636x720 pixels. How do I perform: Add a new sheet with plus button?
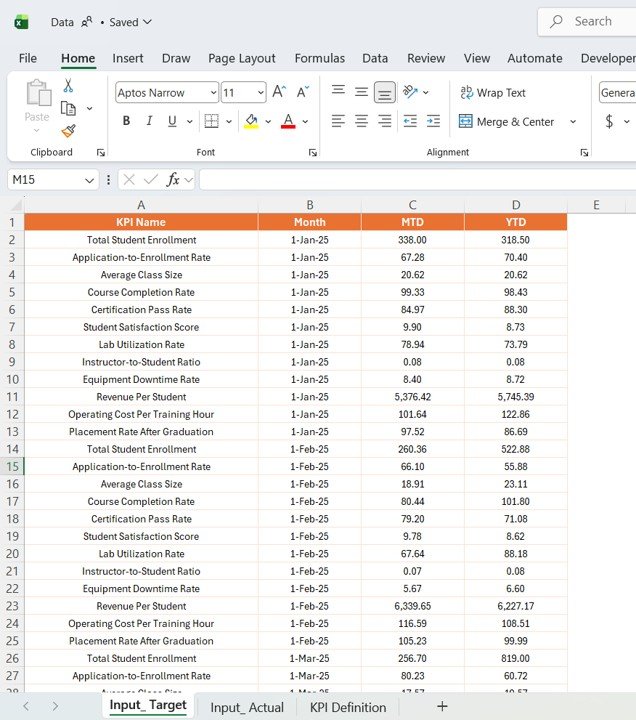tap(442, 706)
